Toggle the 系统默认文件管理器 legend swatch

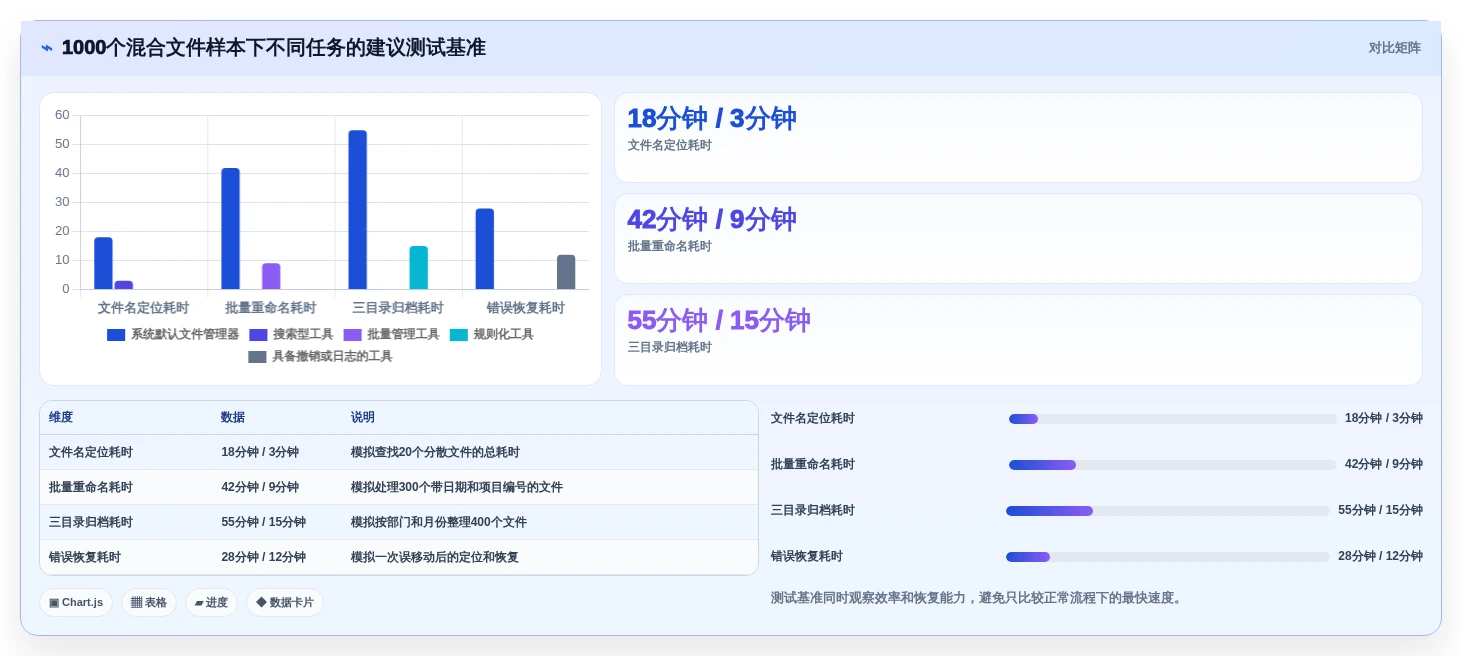coord(116,335)
